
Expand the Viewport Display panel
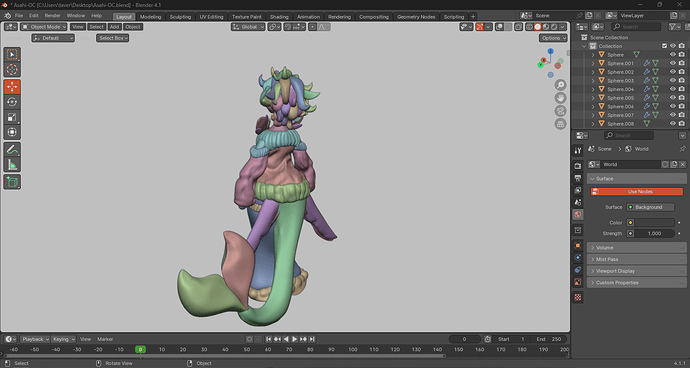click(x=636, y=271)
